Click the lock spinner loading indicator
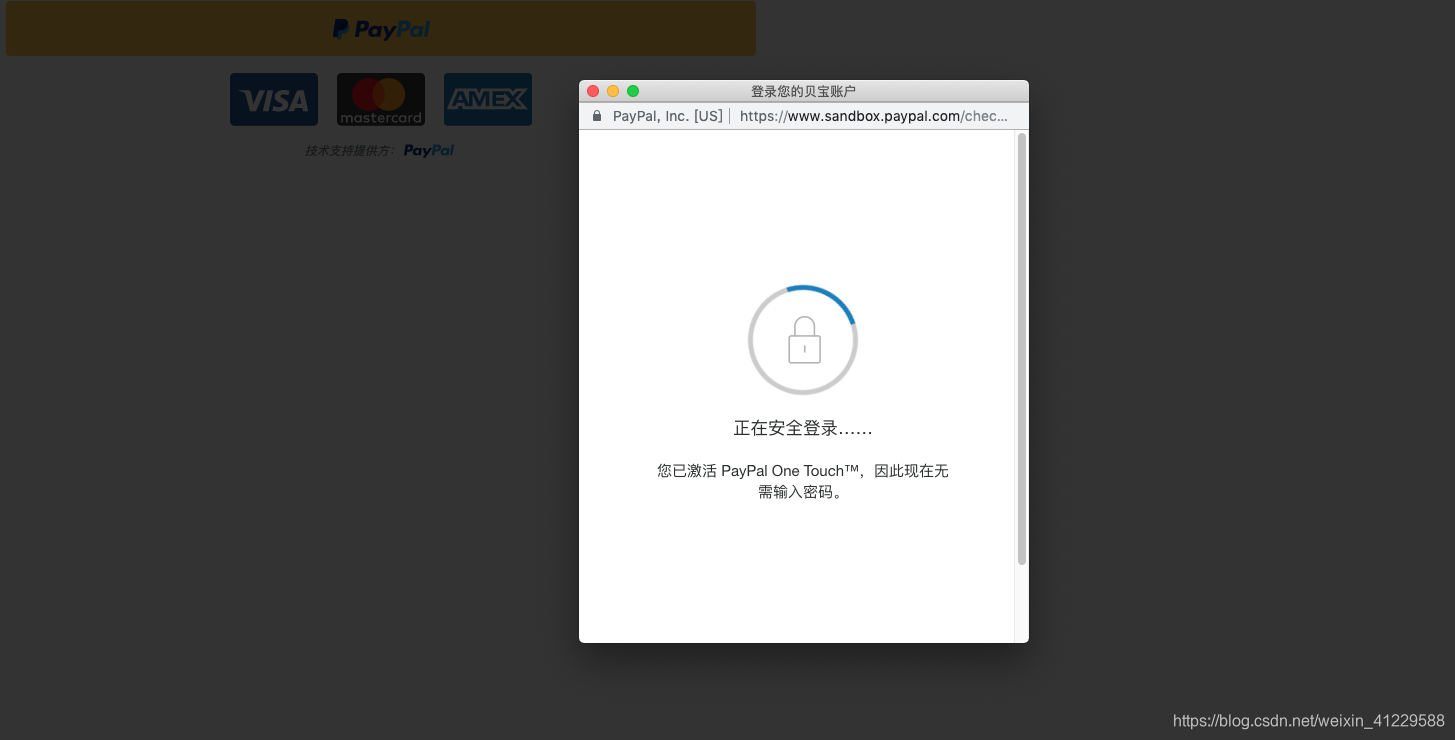The image size is (1455, 740). (x=803, y=340)
